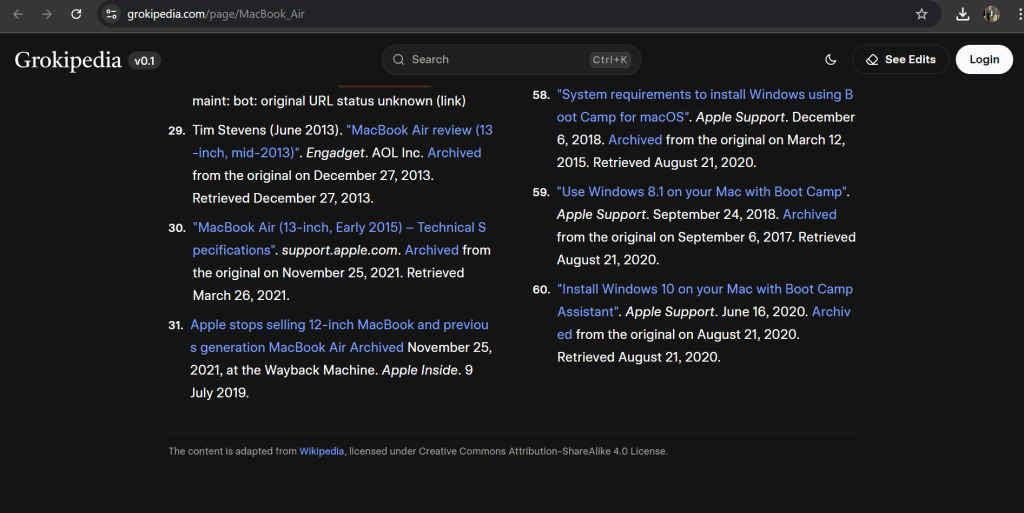
Task: Reload the page with the refresh icon
Action: coord(76,14)
